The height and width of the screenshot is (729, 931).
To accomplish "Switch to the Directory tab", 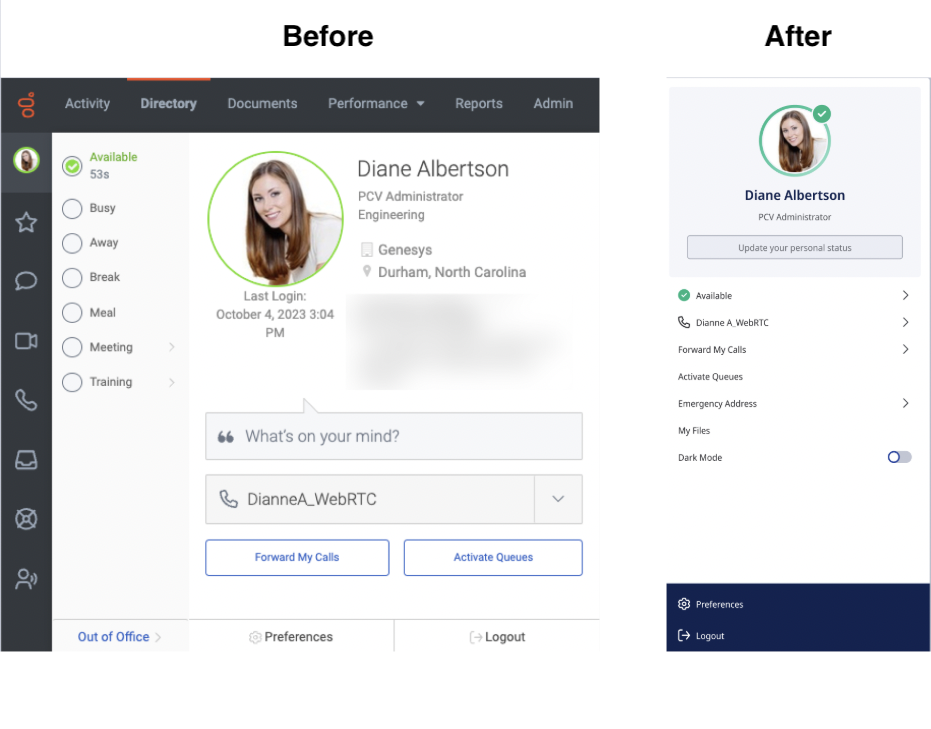I will 168,103.
